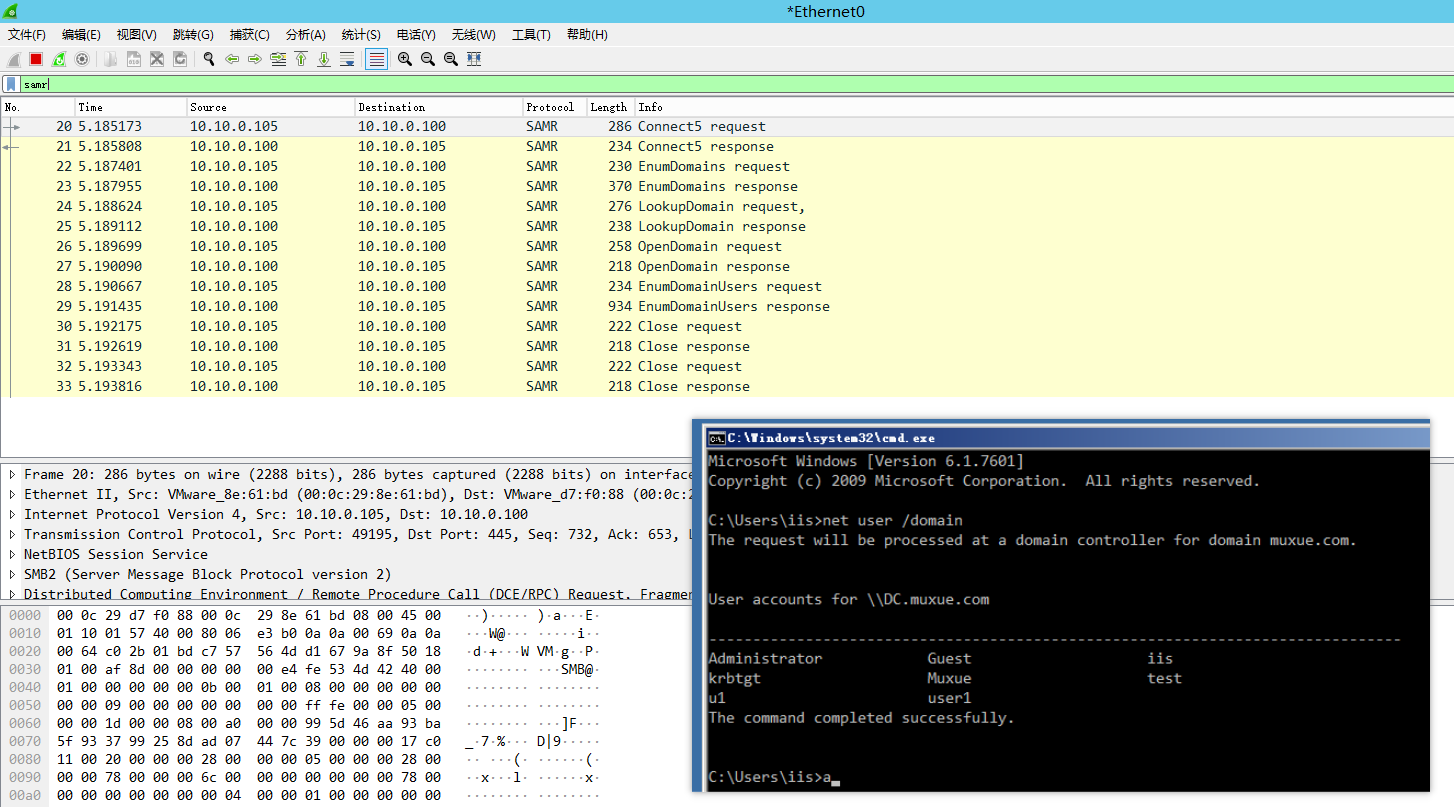Zoom out the main window text
This screenshot has width=1454, height=807.
coord(428,59)
